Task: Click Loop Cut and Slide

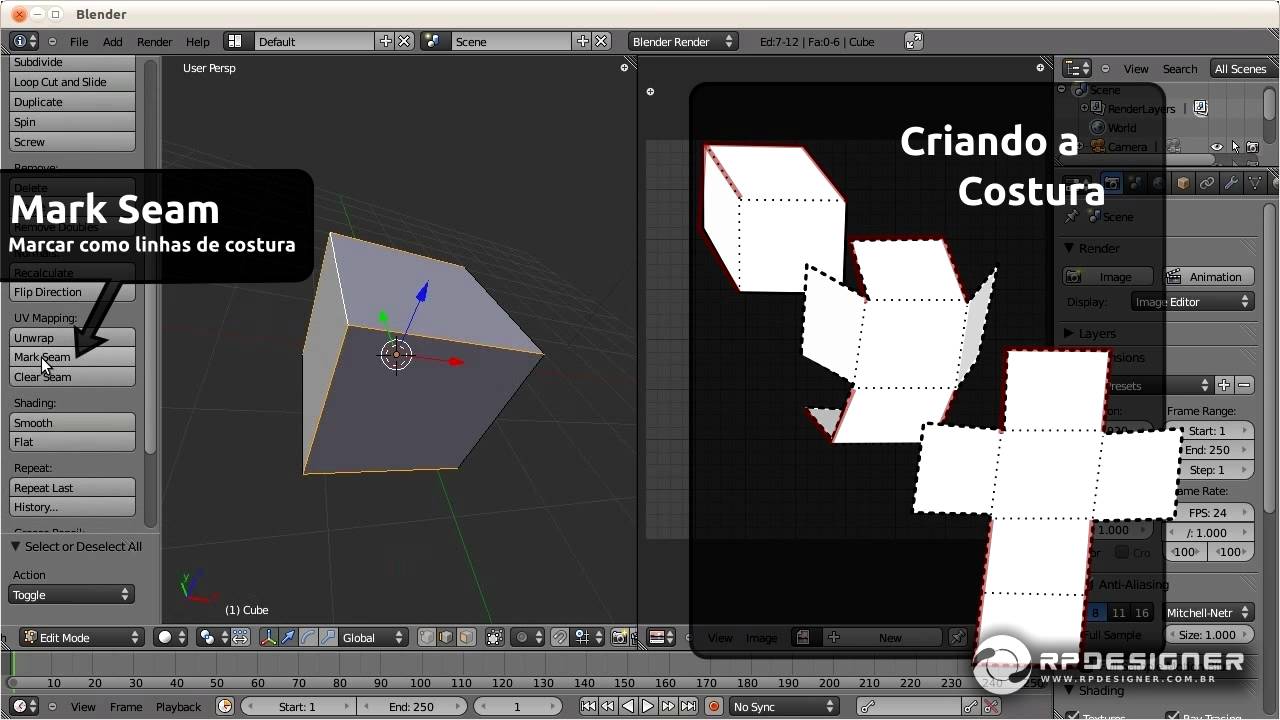Action: pos(72,82)
